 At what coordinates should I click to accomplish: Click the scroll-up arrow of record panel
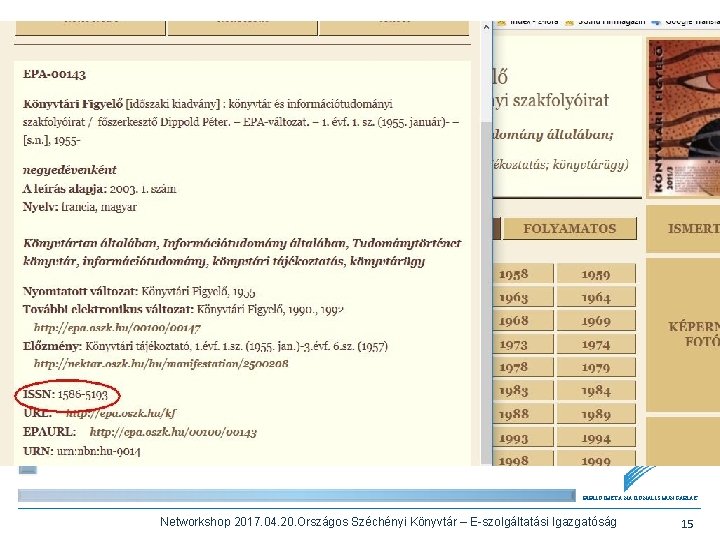click(486, 27)
